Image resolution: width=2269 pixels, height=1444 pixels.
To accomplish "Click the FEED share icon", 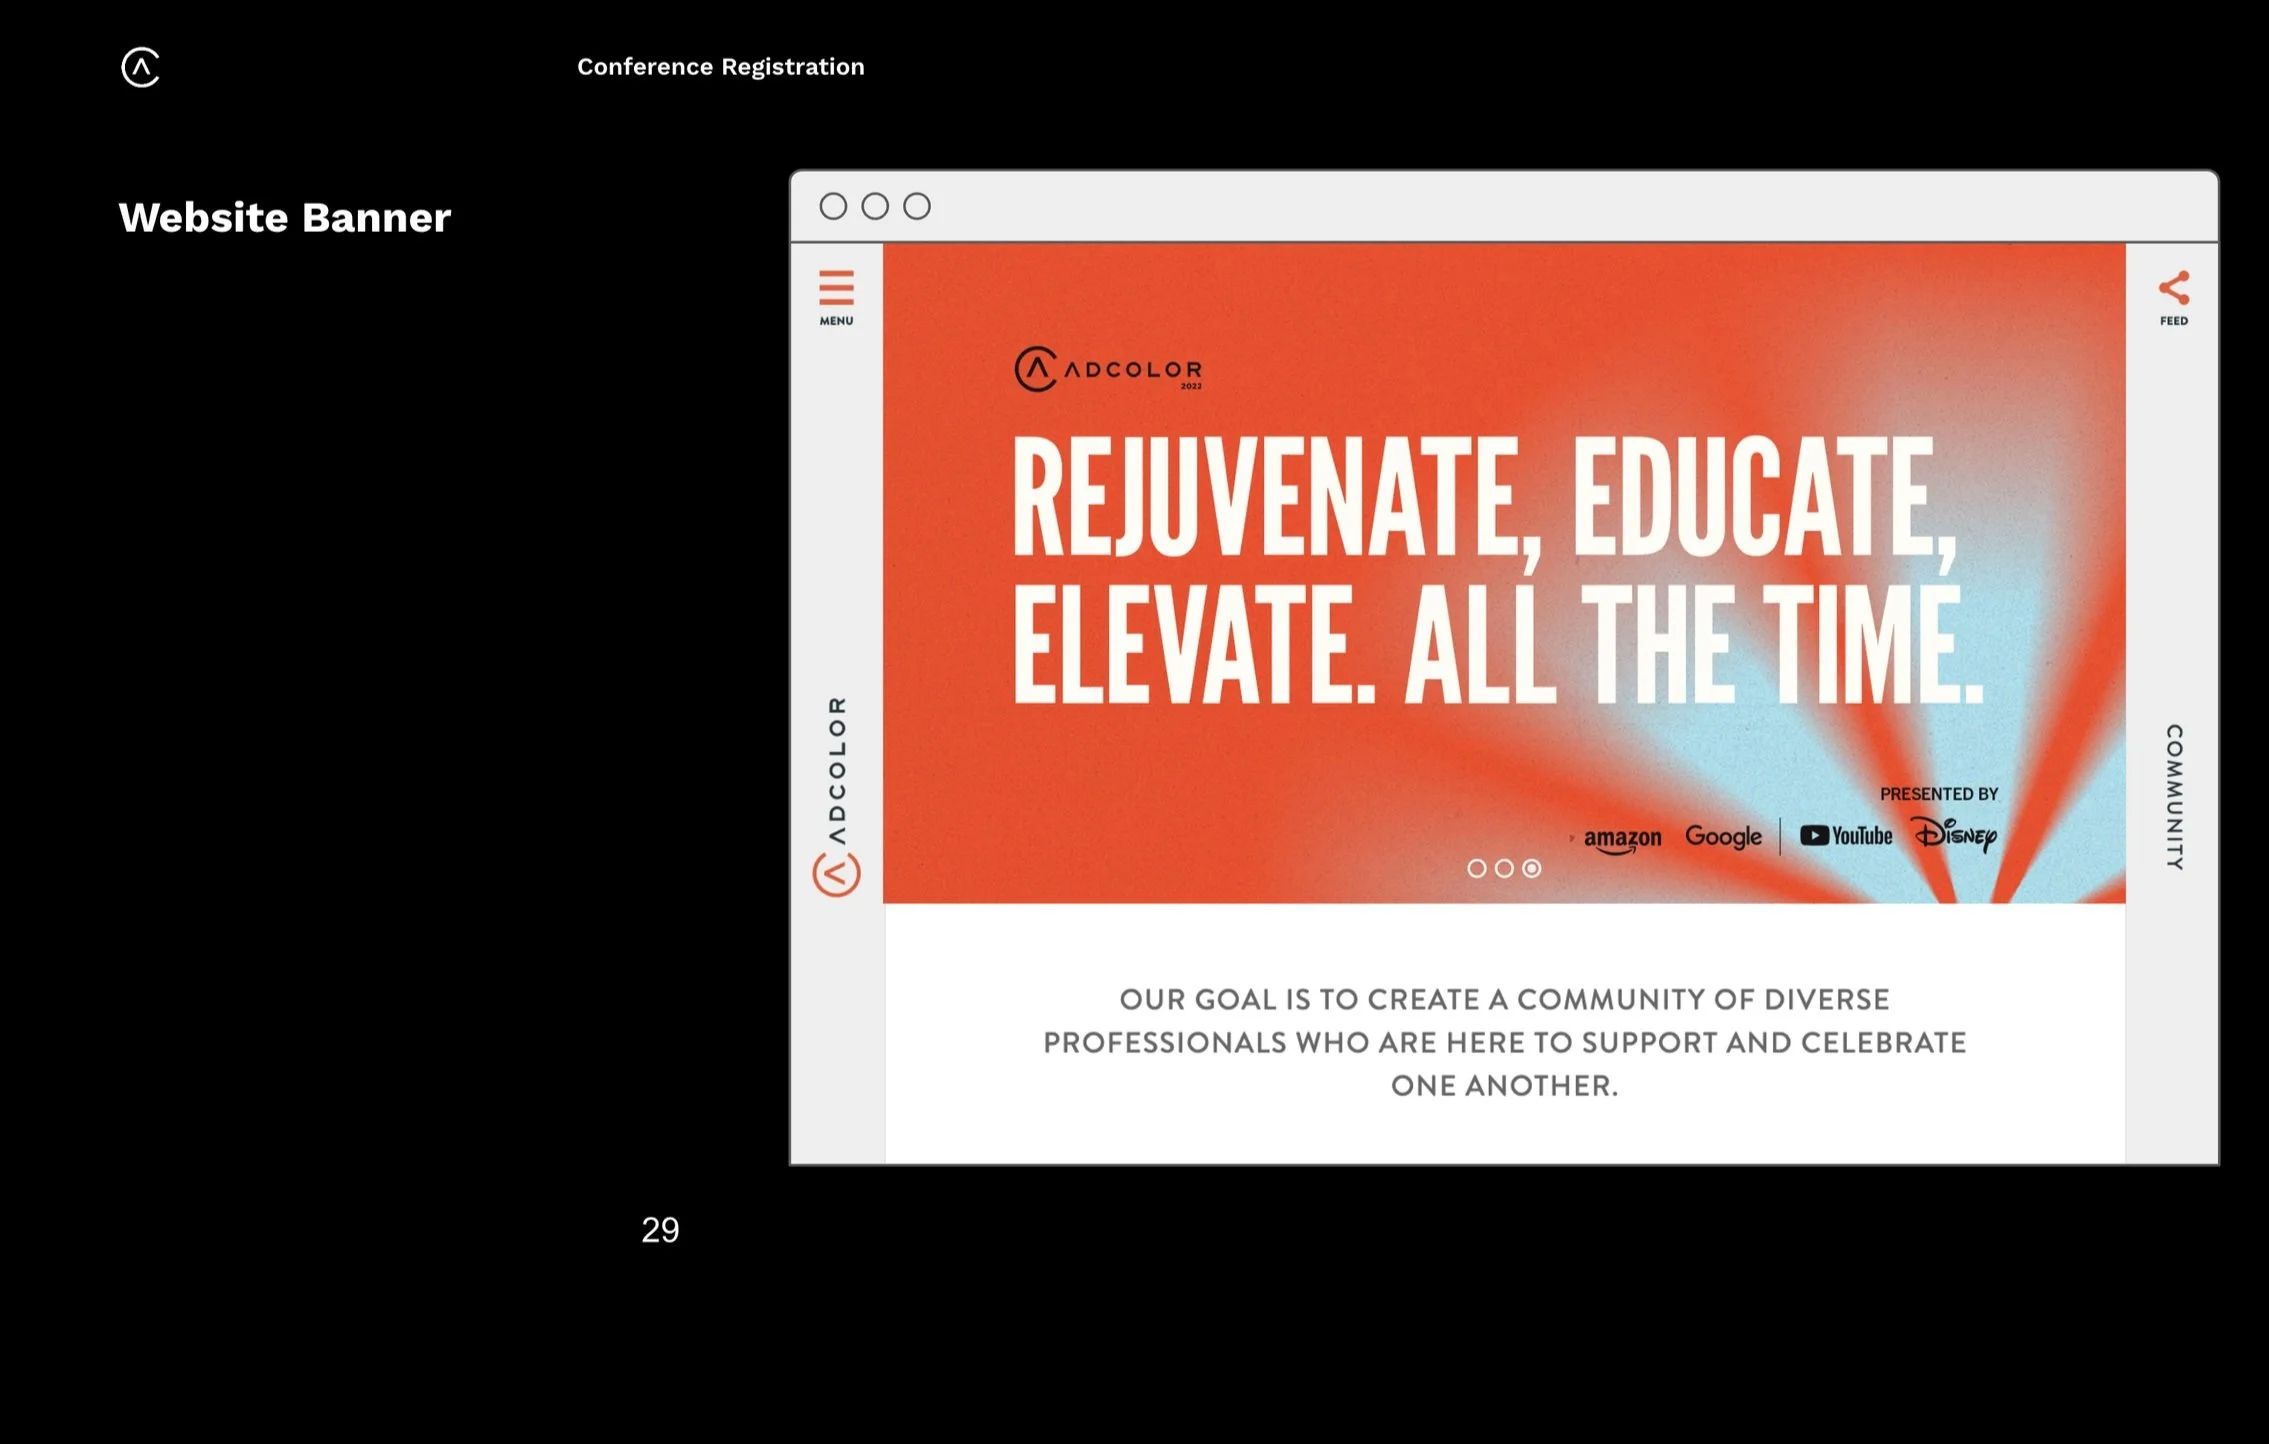I will point(2173,289).
